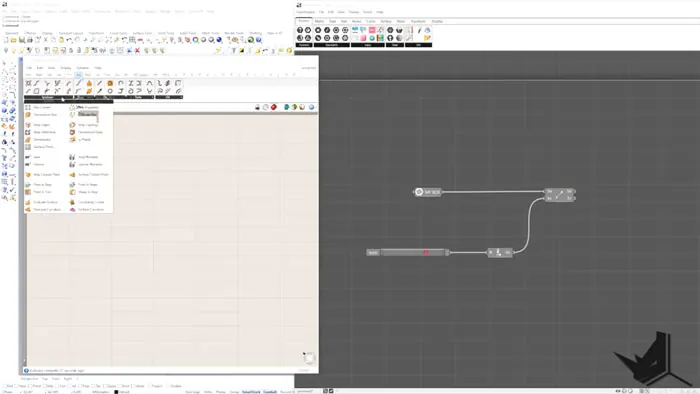700x394 pixels.
Task: Open Mesh tab in Grasshopper
Action: click(401, 21)
